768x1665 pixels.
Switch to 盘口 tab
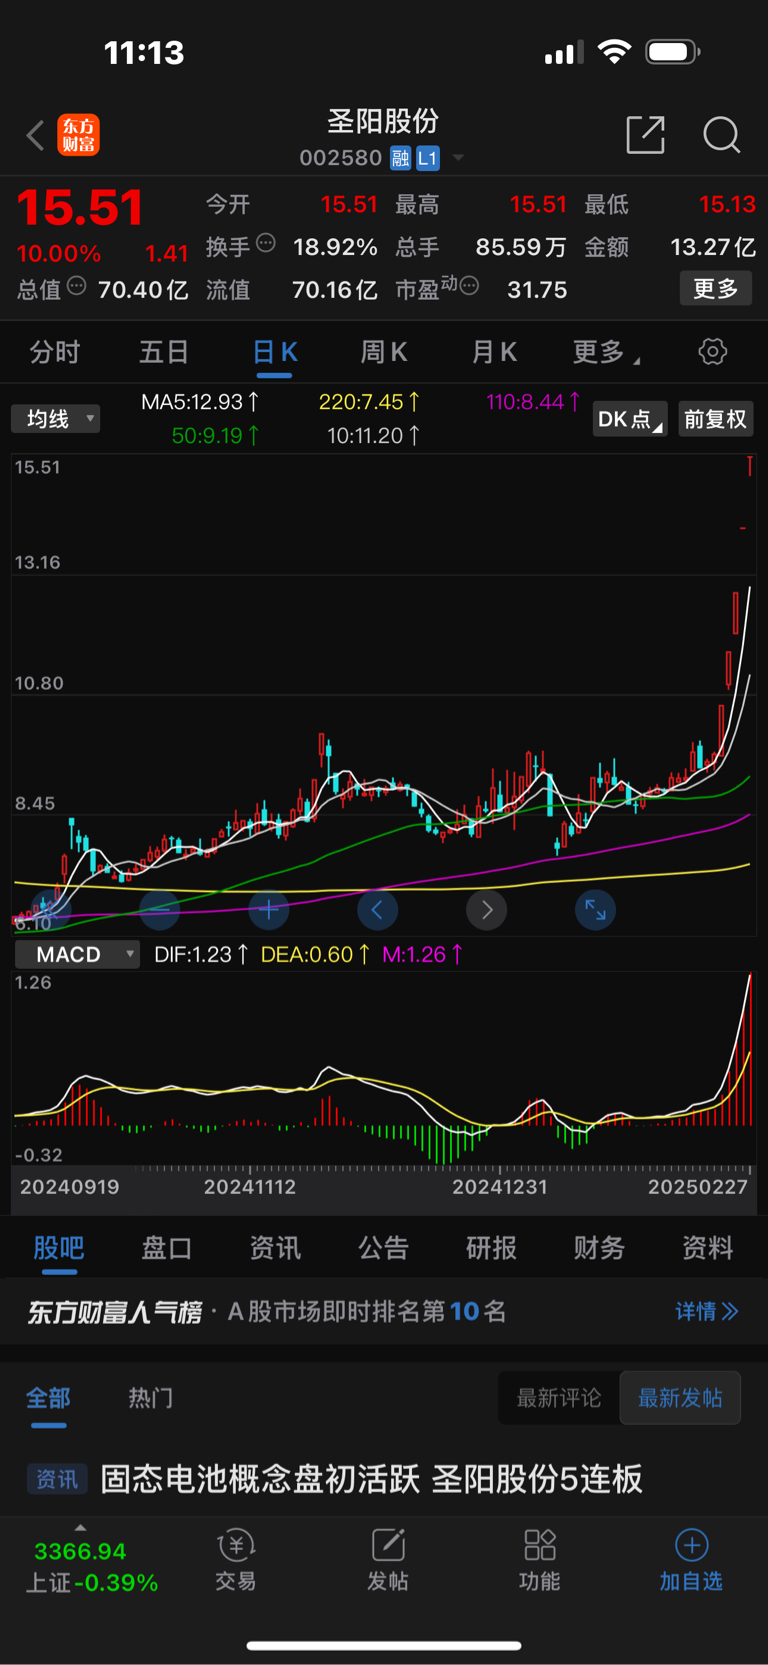click(x=167, y=1247)
